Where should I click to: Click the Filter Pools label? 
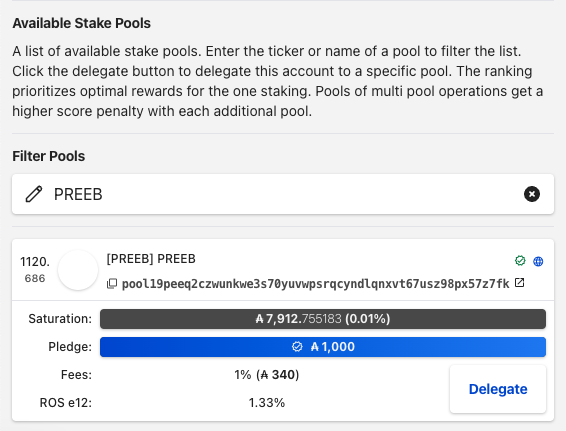(x=49, y=156)
